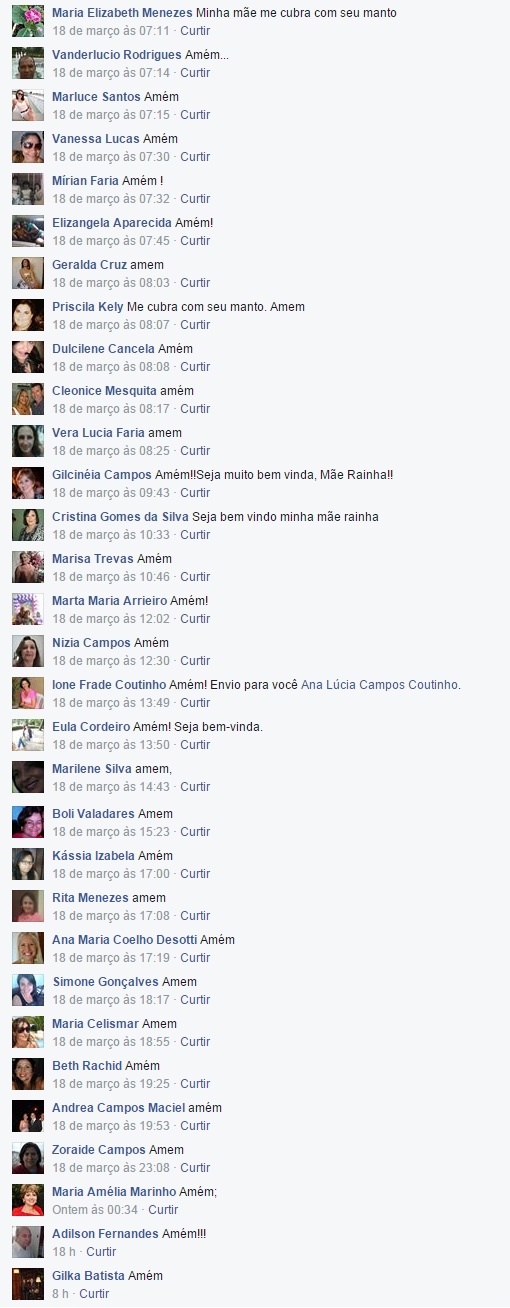Like Vanessa Lucas's comment via Curtir
The width and height of the screenshot is (510, 1308).
[x=195, y=157]
